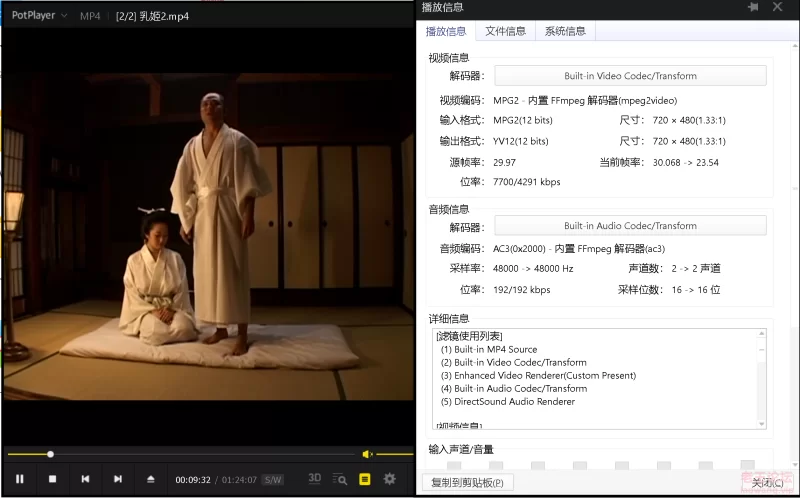Open the chapter/search preview icon
The image size is (800, 498).
click(x=340, y=479)
